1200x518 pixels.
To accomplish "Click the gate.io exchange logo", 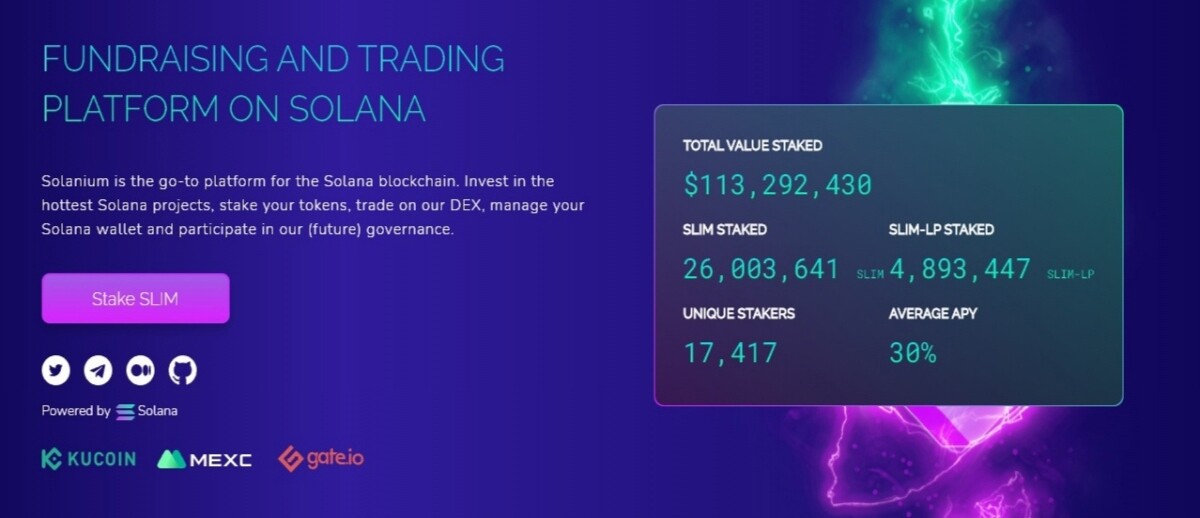I will click(321, 459).
